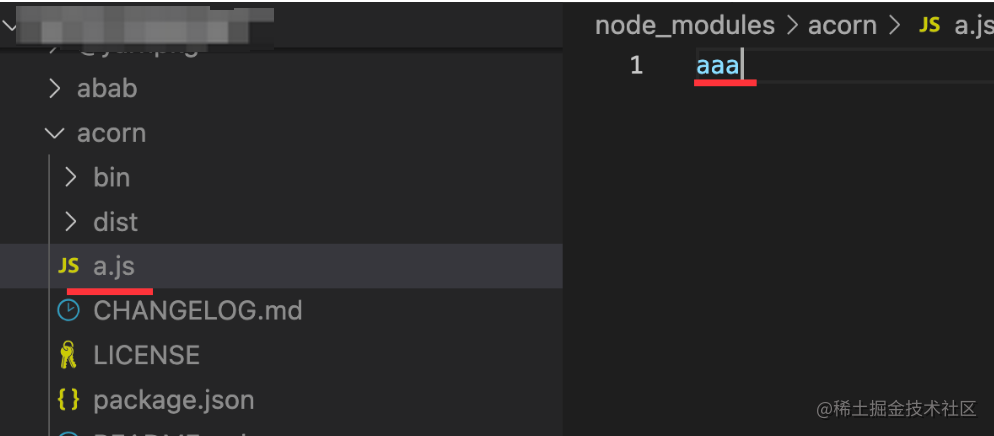Open CHANGELOG.md from the file tree

tap(197, 310)
